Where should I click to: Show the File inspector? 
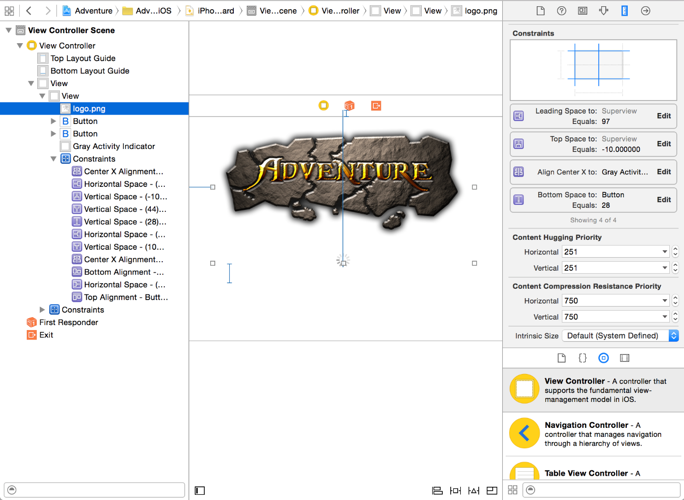(x=540, y=10)
